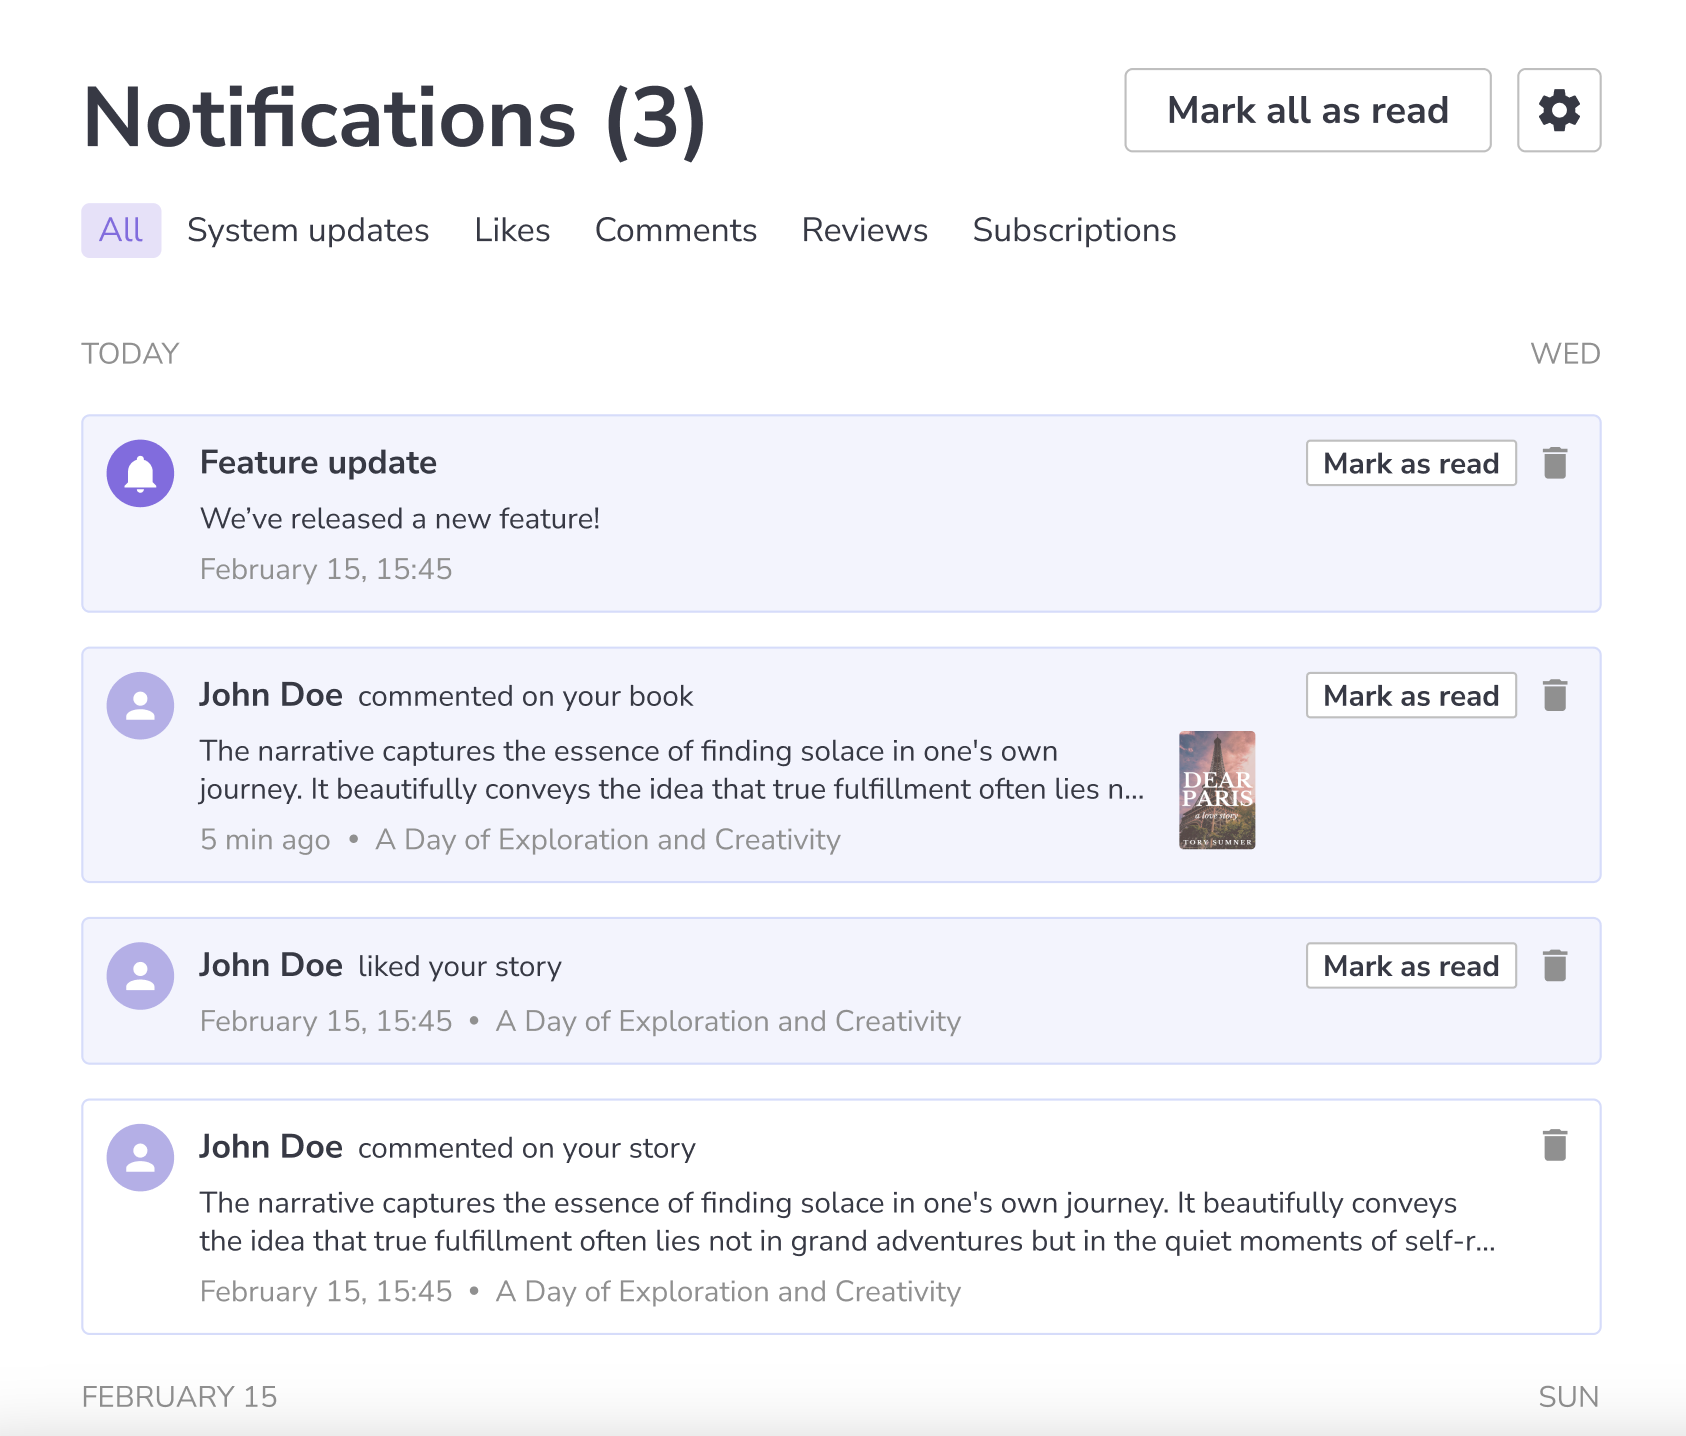This screenshot has height=1436, width=1686.
Task: Open notification settings via gear icon
Action: pos(1558,110)
